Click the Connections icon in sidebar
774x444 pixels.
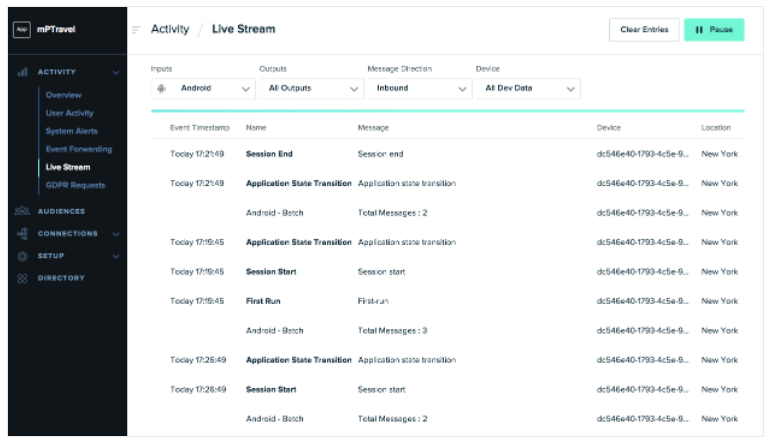pyautogui.click(x=21, y=233)
